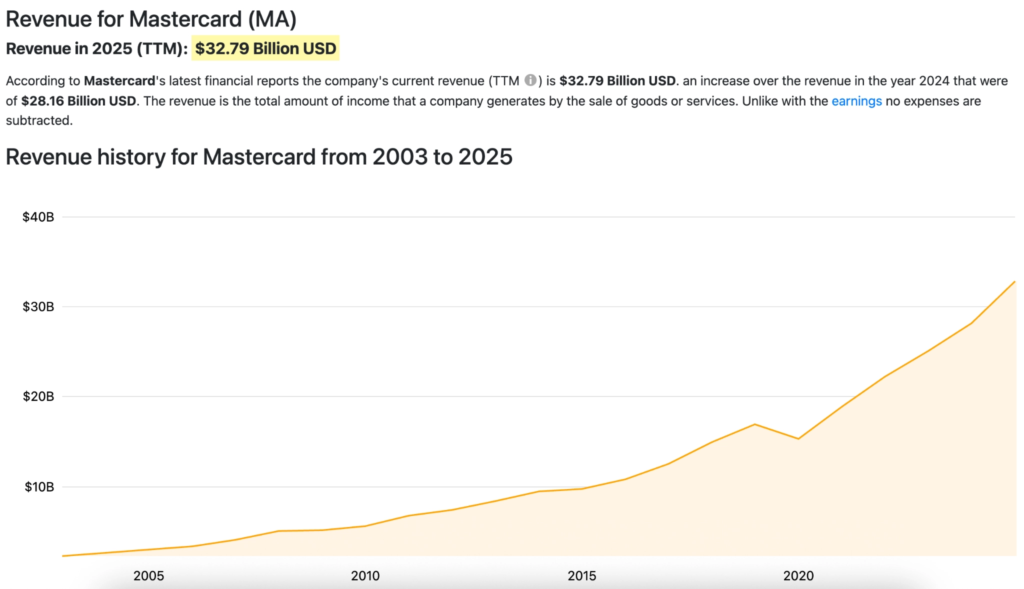Click the chart line's final 2025 endpoint
The height and width of the screenshot is (589, 1024).
[1014, 282]
